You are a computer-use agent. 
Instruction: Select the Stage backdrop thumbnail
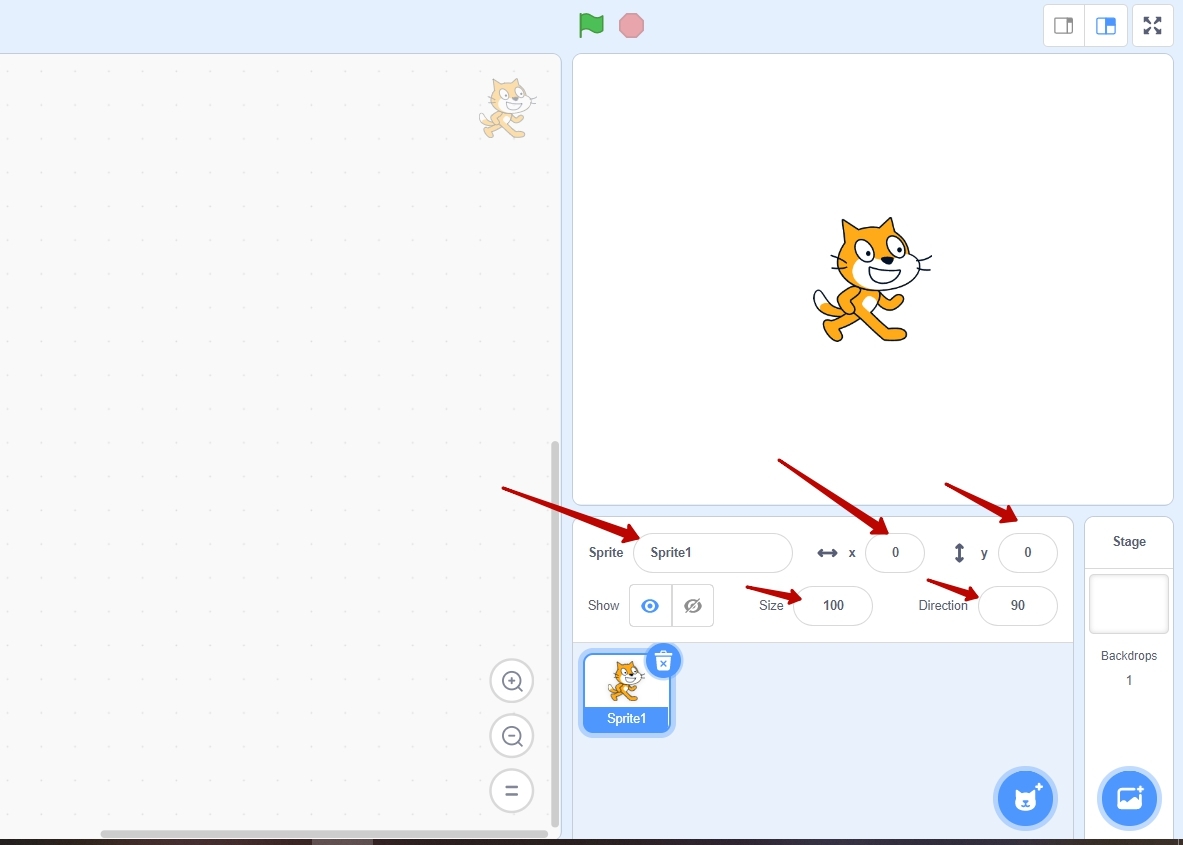point(1129,604)
